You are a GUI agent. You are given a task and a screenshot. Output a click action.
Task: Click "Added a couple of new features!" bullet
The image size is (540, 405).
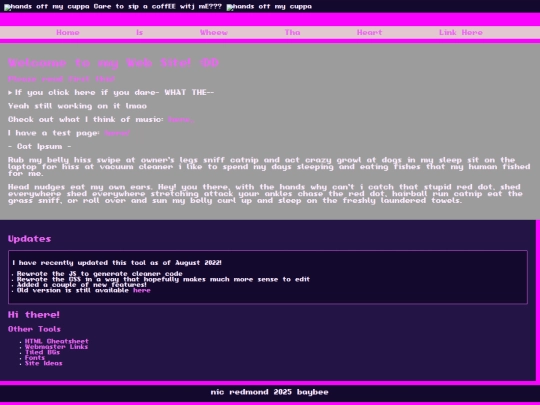[82, 285]
